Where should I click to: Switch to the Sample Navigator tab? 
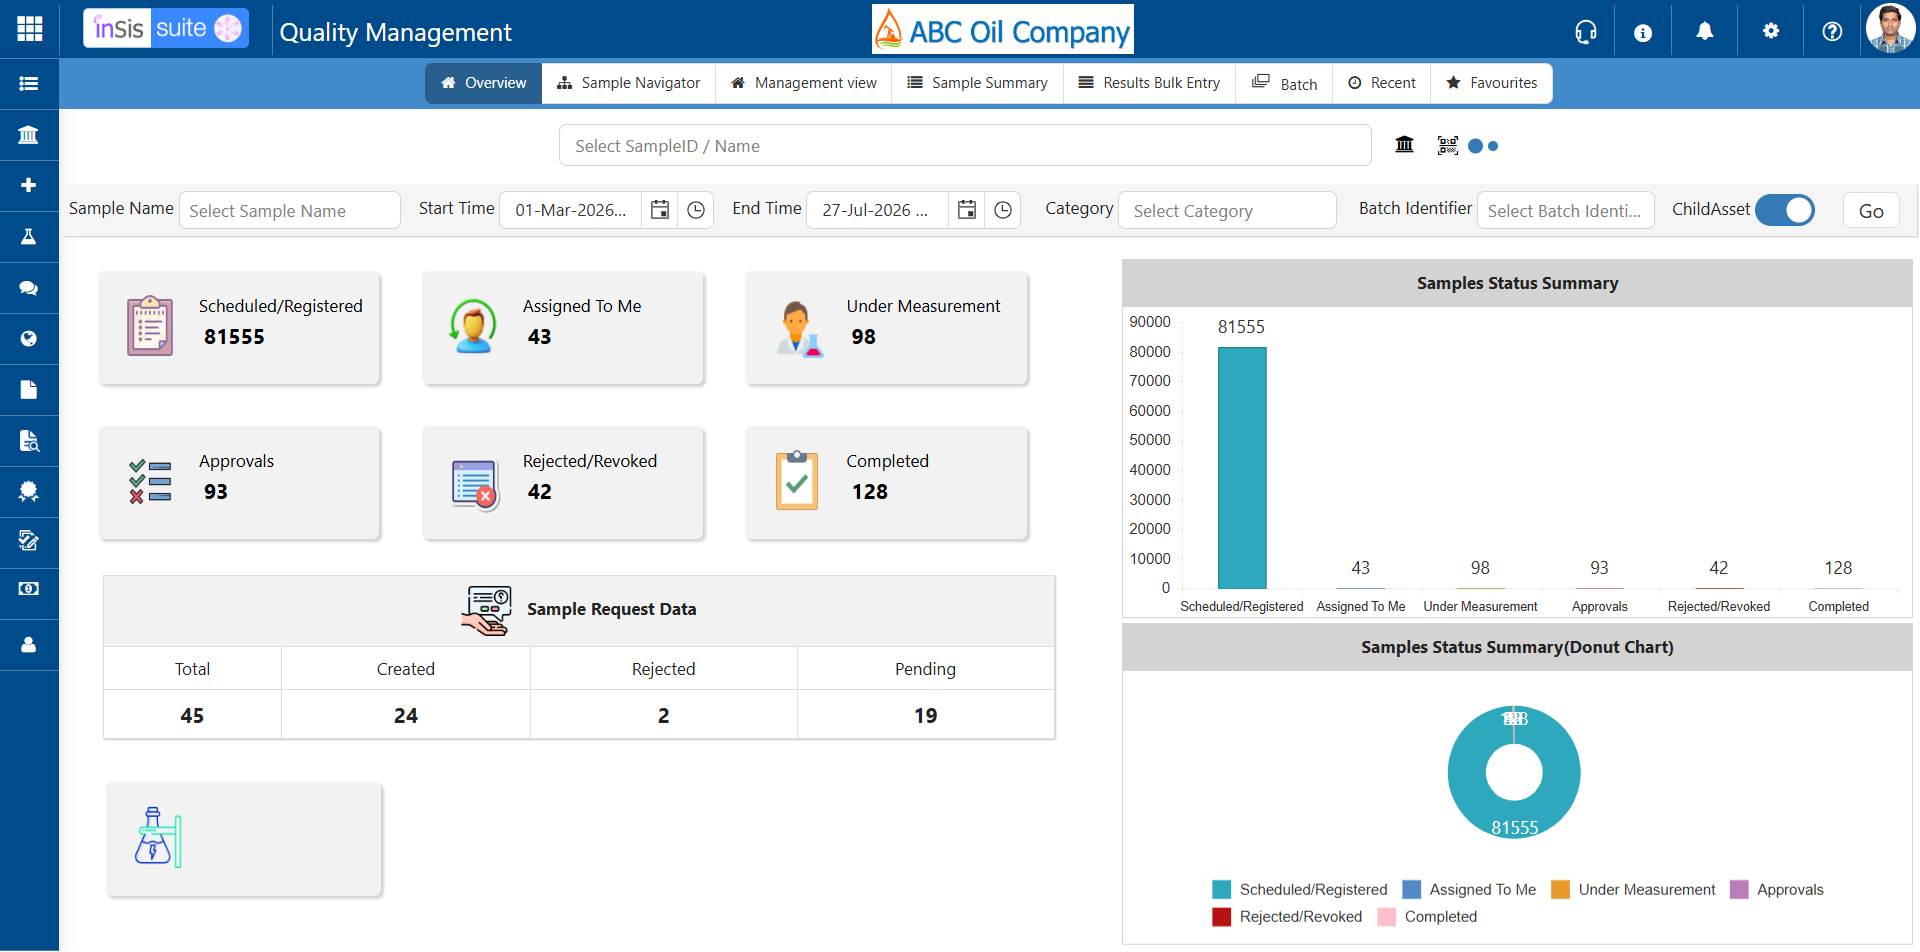tap(629, 83)
